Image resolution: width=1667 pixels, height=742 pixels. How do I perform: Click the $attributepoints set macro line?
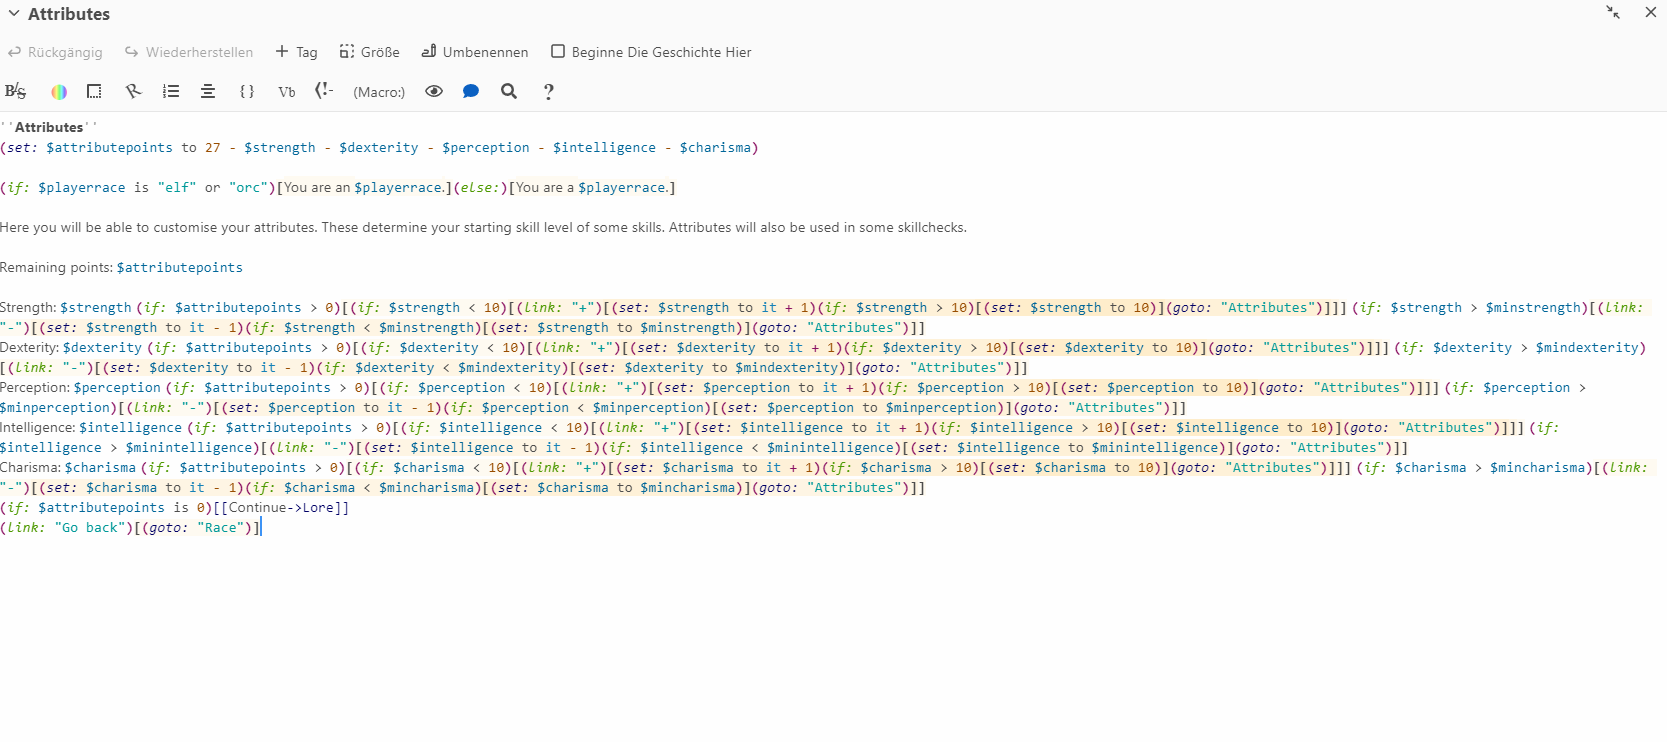[x=379, y=147]
